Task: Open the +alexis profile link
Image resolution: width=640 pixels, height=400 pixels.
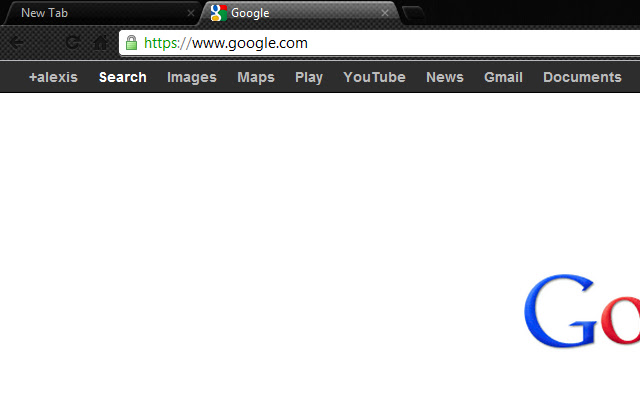Action: 53,77
